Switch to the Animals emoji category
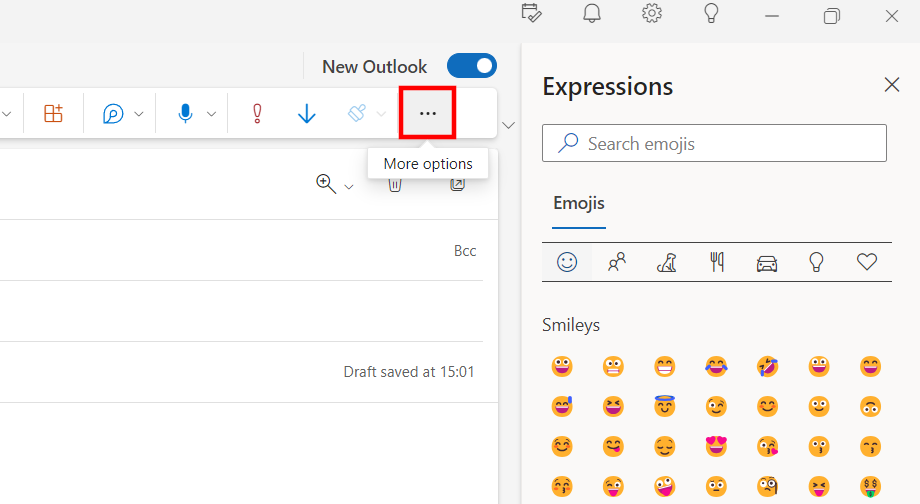 (x=667, y=262)
